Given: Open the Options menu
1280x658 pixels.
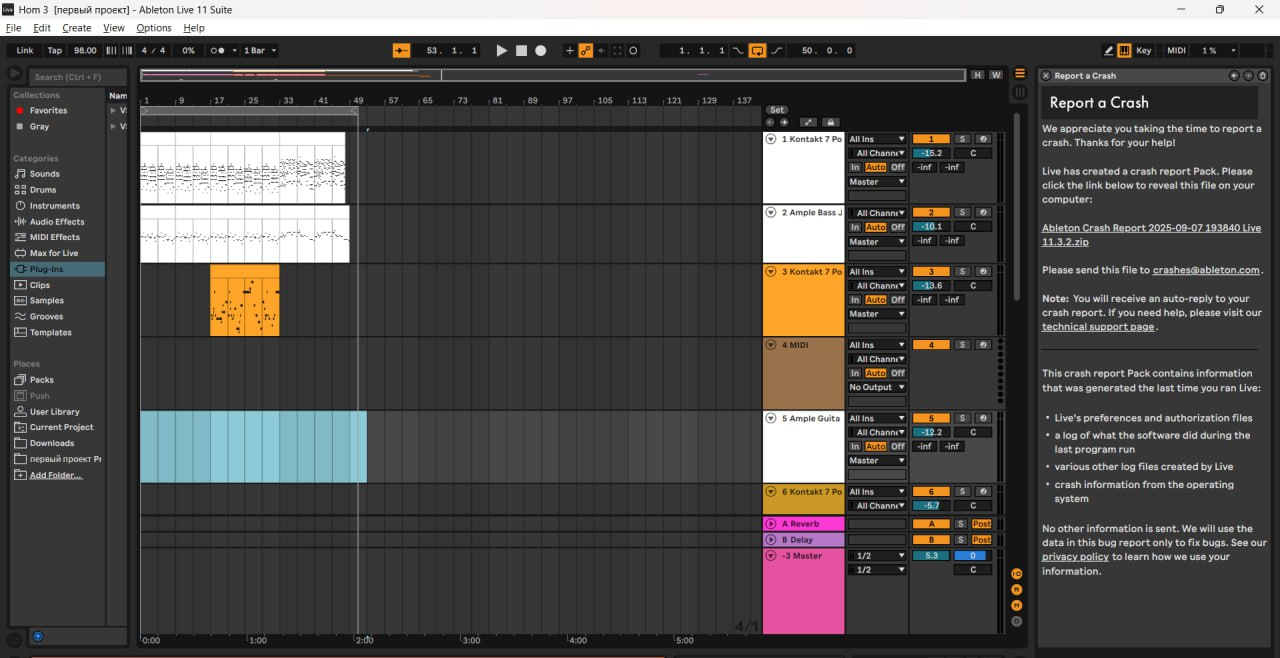Looking at the screenshot, I should 154,28.
